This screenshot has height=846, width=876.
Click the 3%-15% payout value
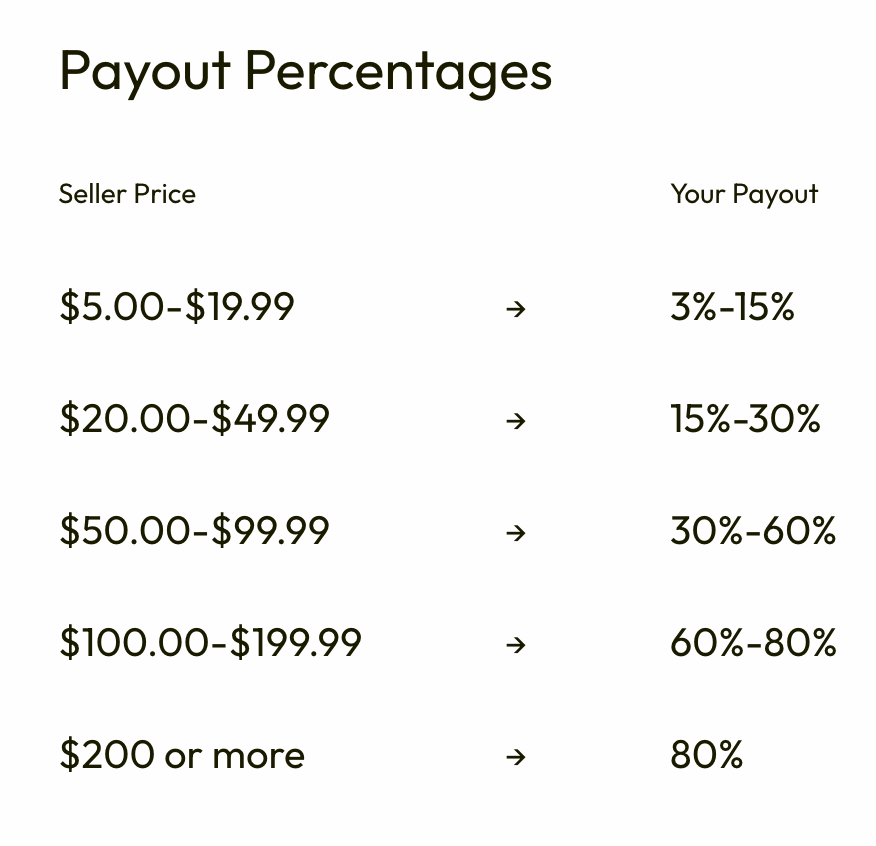[732, 307]
